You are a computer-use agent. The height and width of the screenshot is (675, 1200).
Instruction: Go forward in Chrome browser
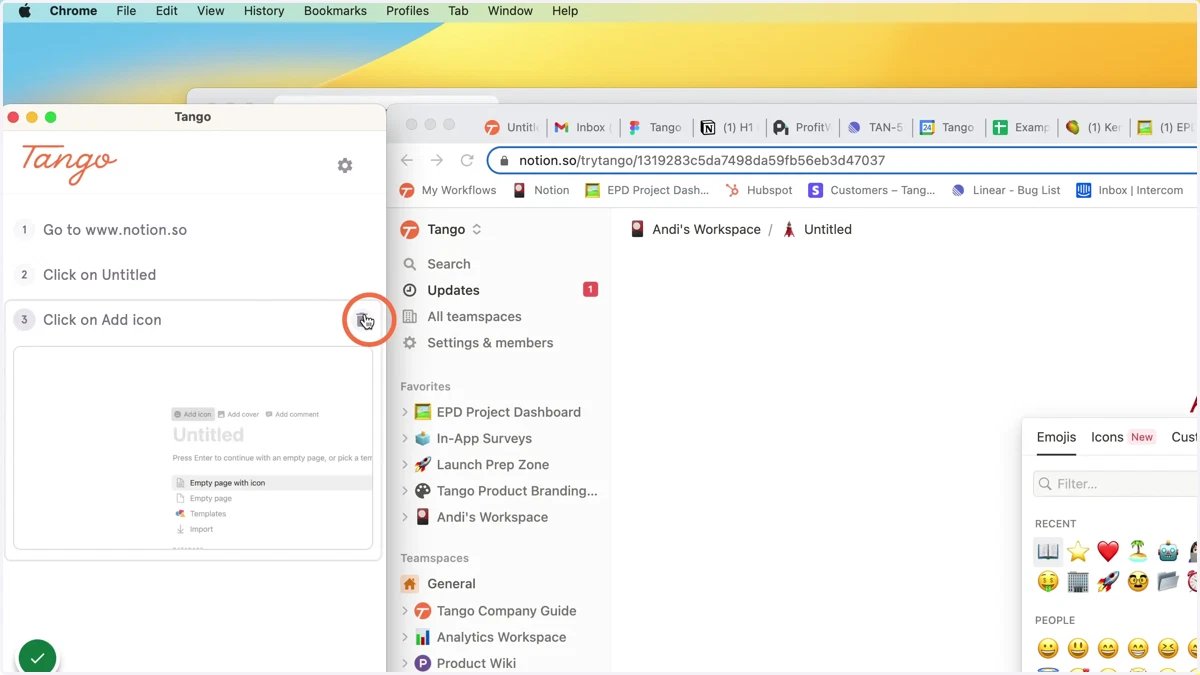pyautogui.click(x=437, y=160)
